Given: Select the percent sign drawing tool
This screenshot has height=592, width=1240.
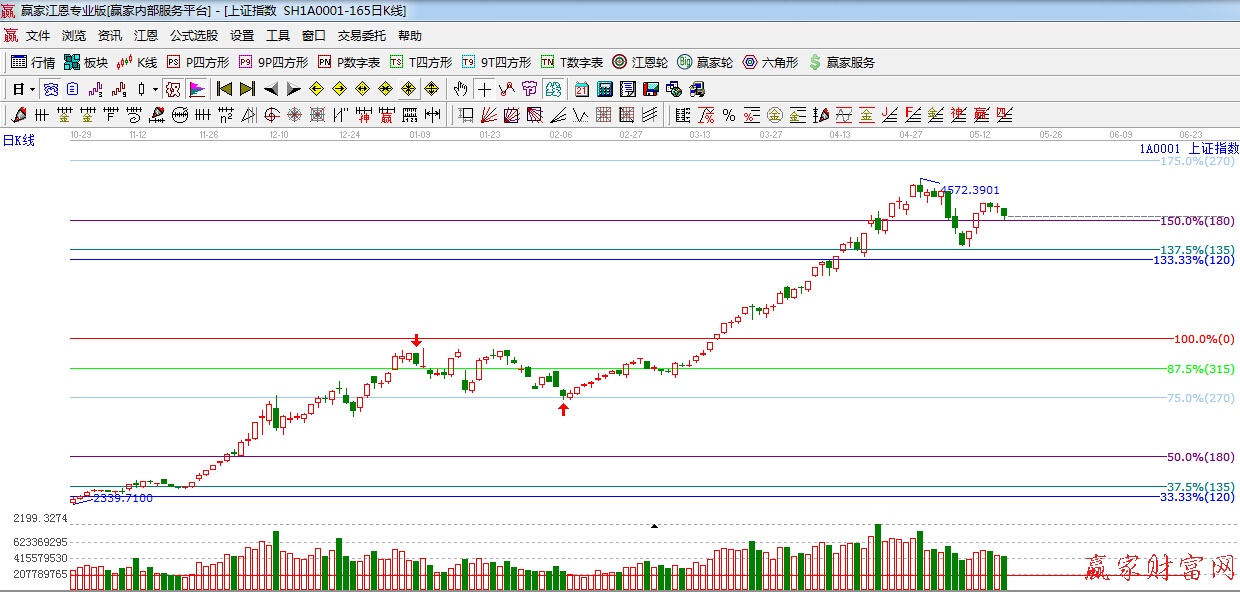Looking at the screenshot, I should coord(729,115).
